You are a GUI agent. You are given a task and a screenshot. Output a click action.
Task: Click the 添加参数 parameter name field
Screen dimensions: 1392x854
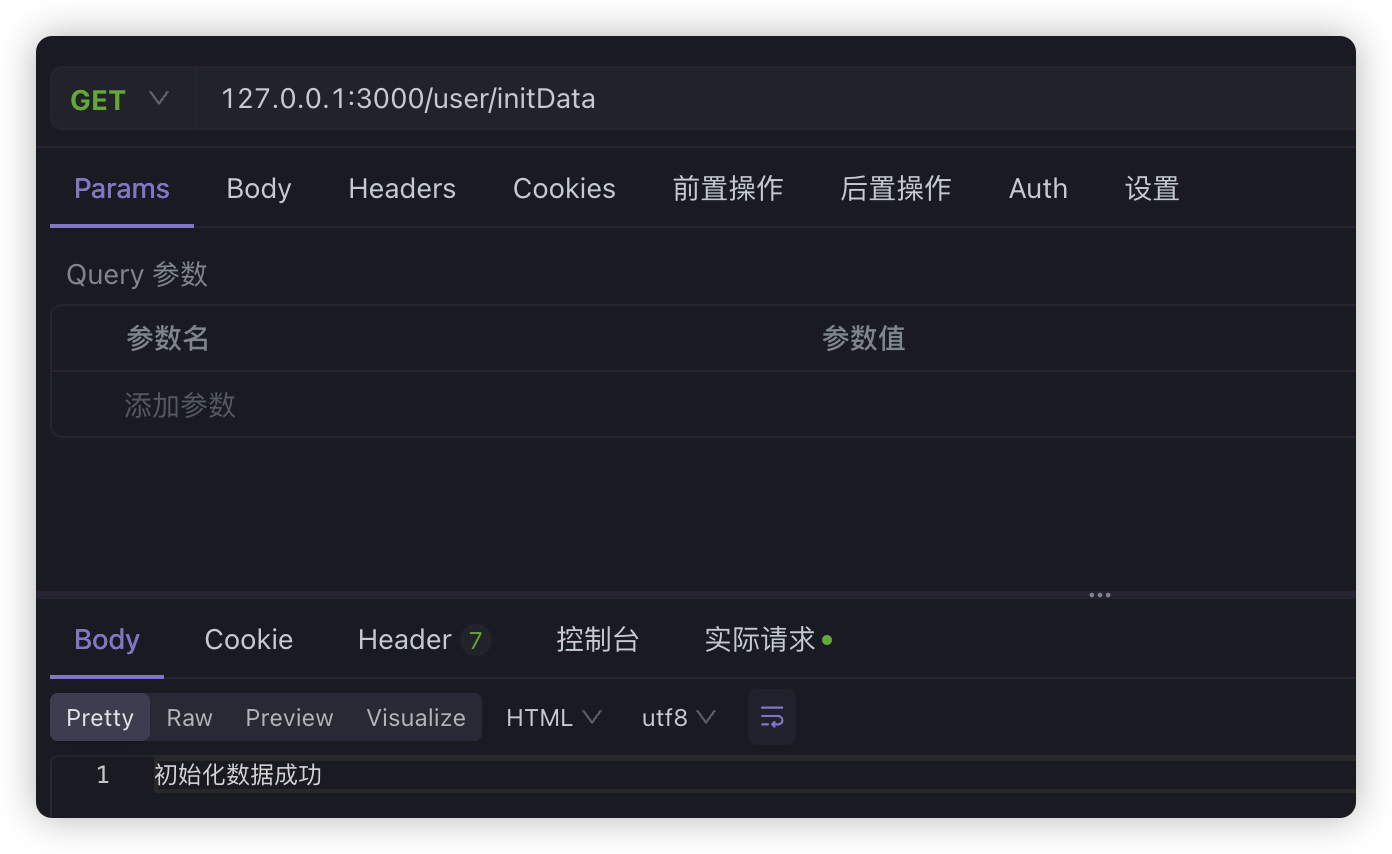(x=181, y=405)
